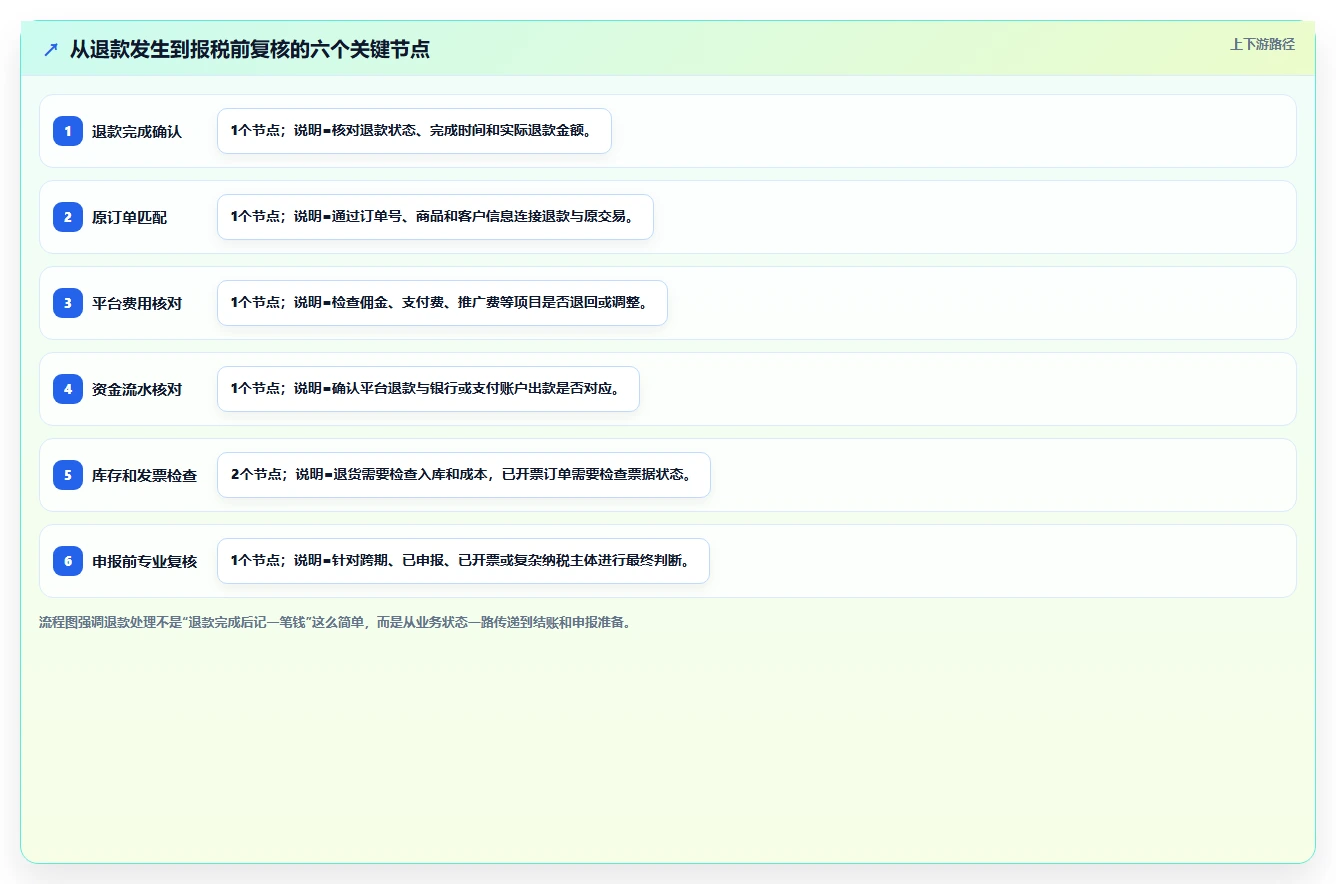Click the description 退货需要检查入库和成本
The image size is (1336, 884).
[x=464, y=475]
